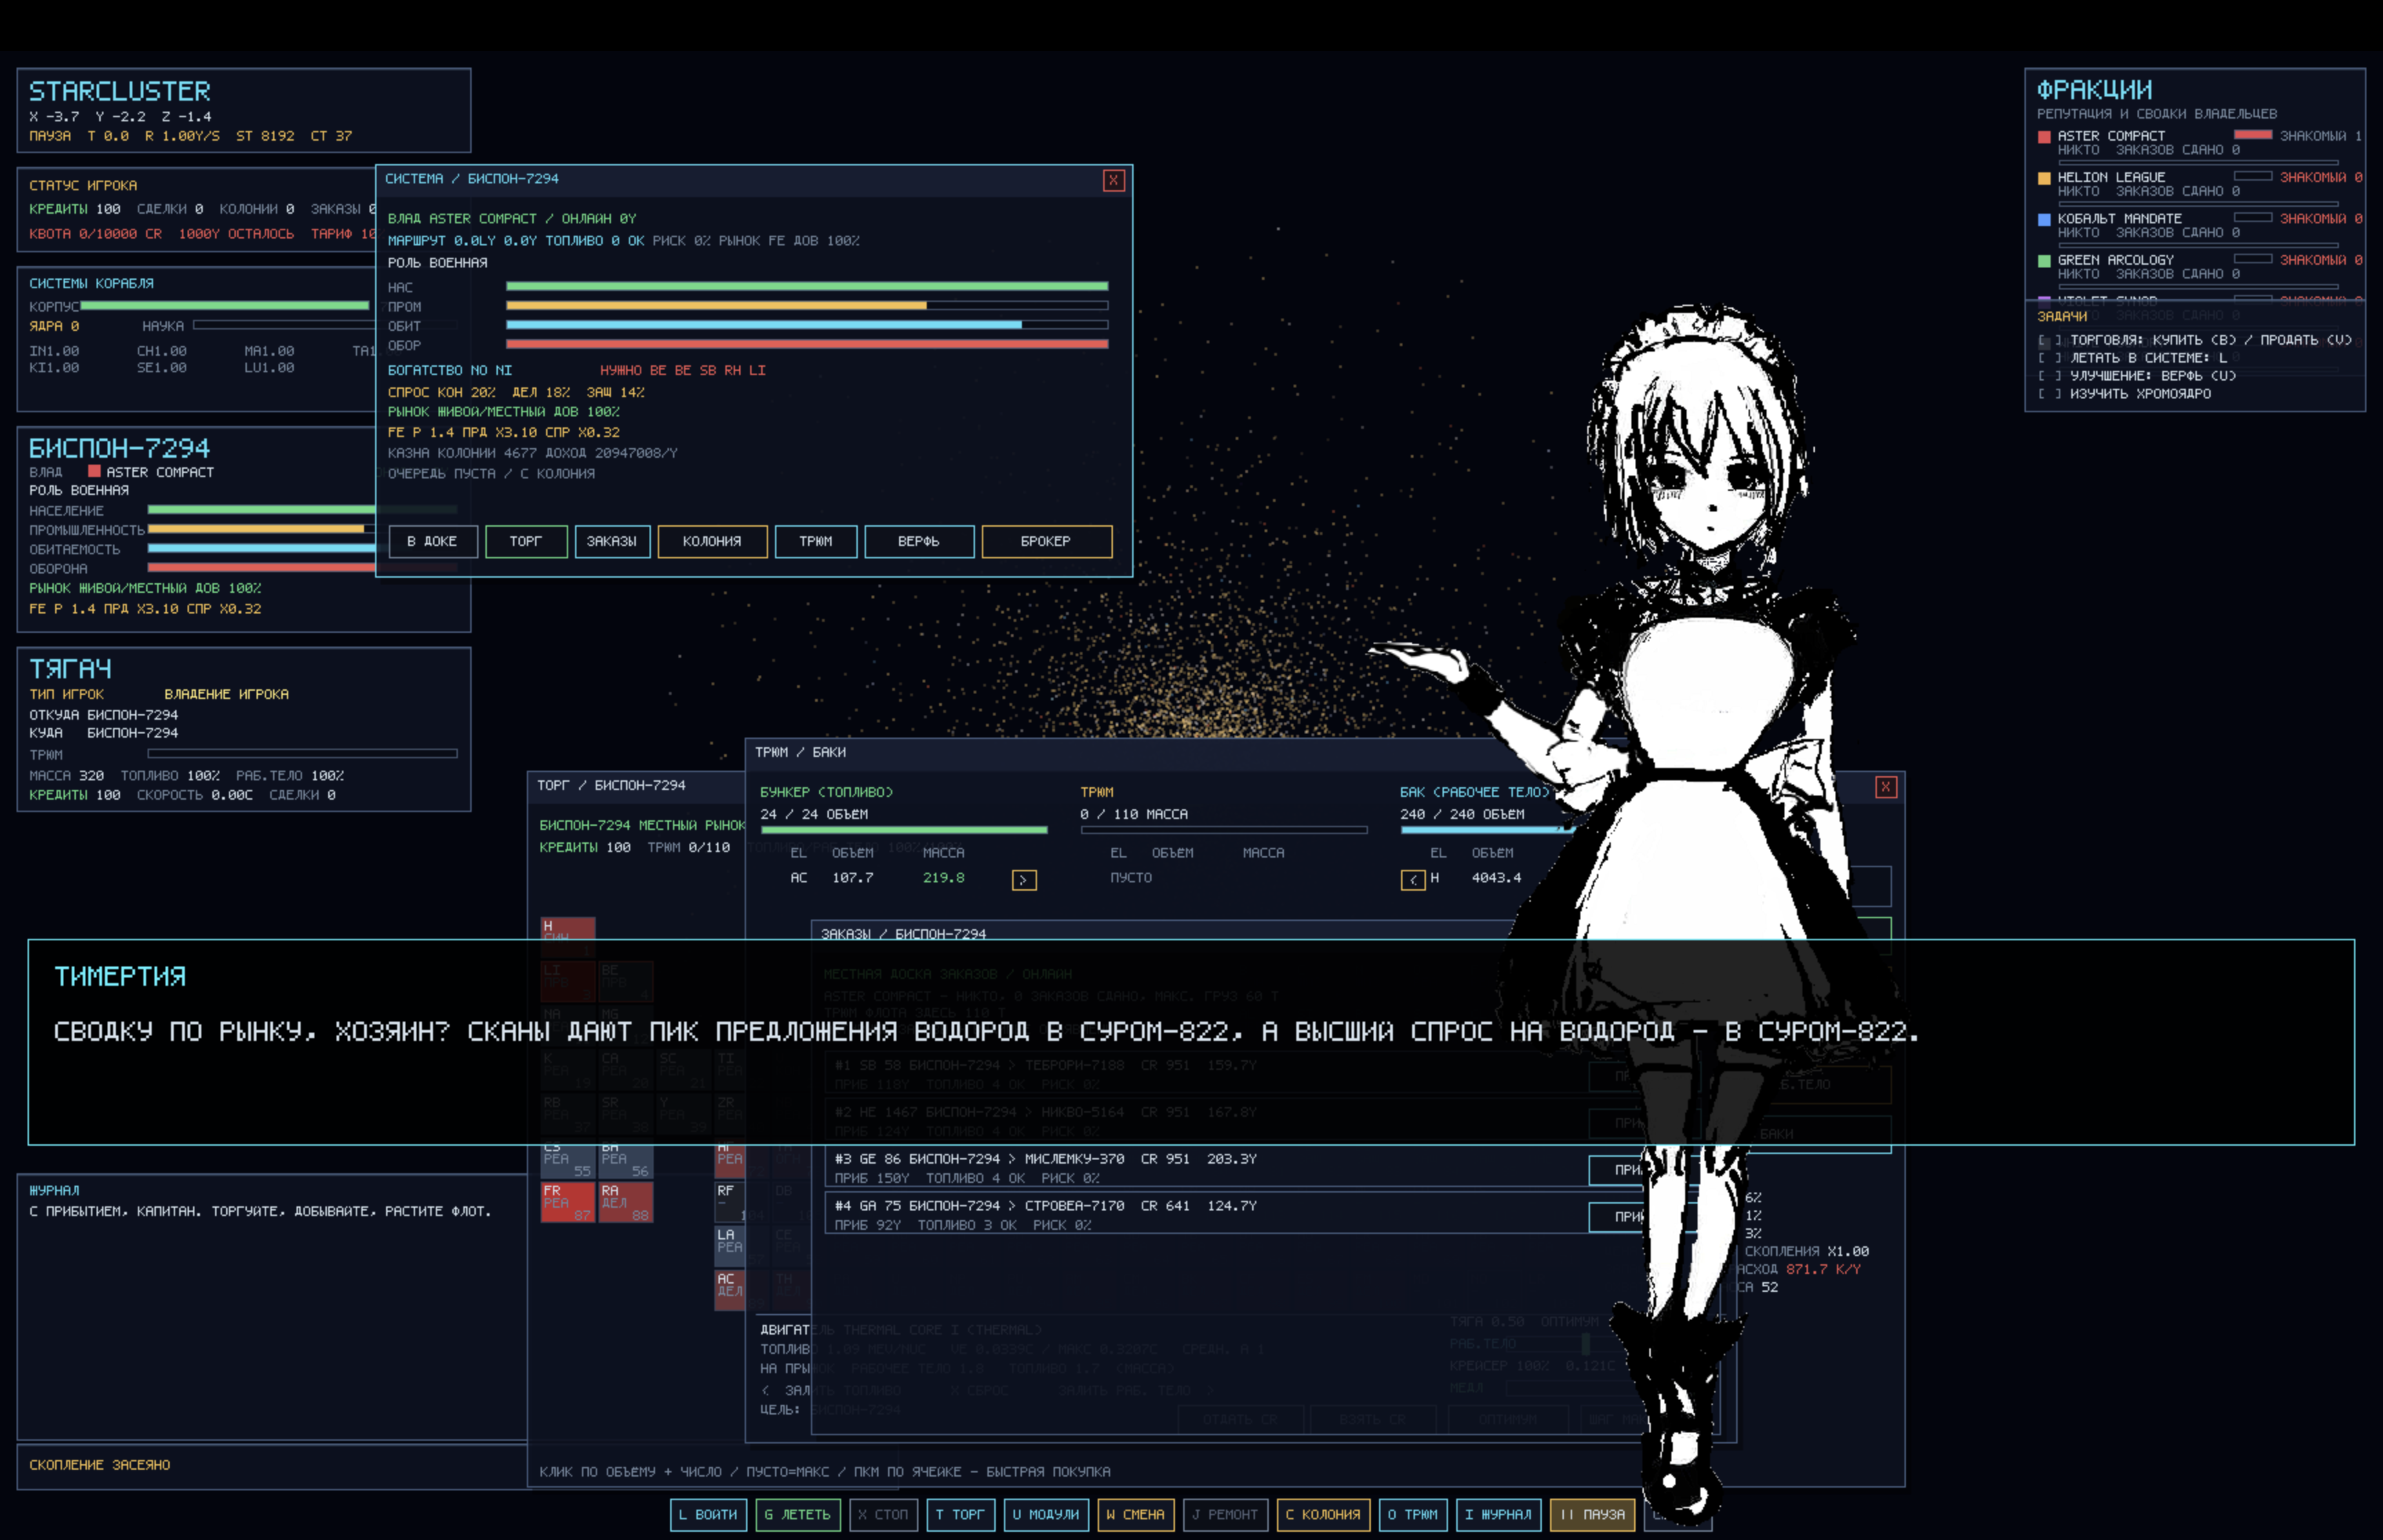The image size is (2383, 1540).
Task: Open I Журнал in the bottom bar
Action: click(x=1498, y=1515)
